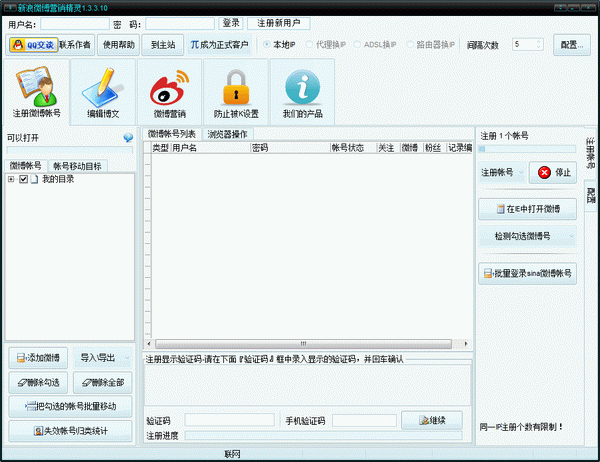Switch to the 帐号移动目标 tab

coord(77,165)
